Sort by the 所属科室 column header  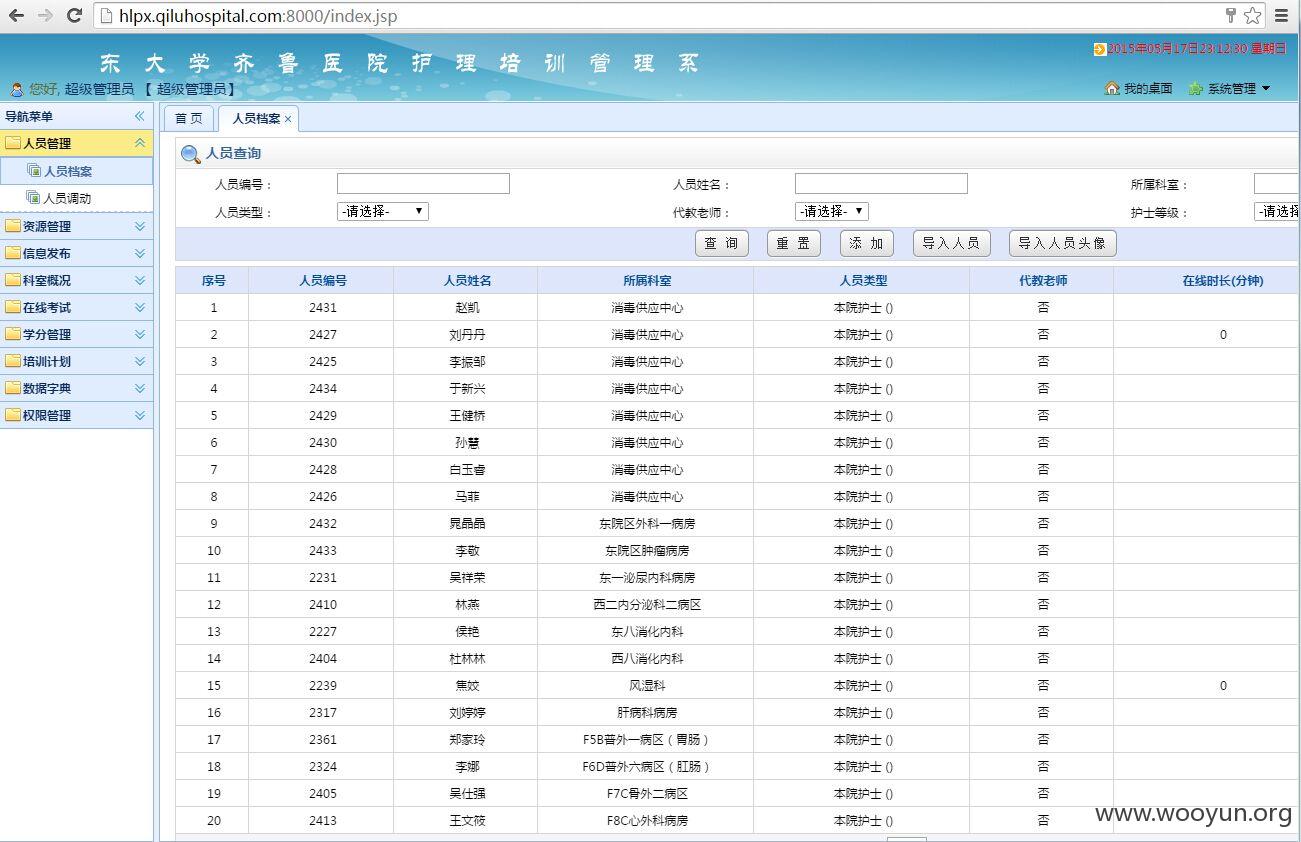tap(646, 280)
